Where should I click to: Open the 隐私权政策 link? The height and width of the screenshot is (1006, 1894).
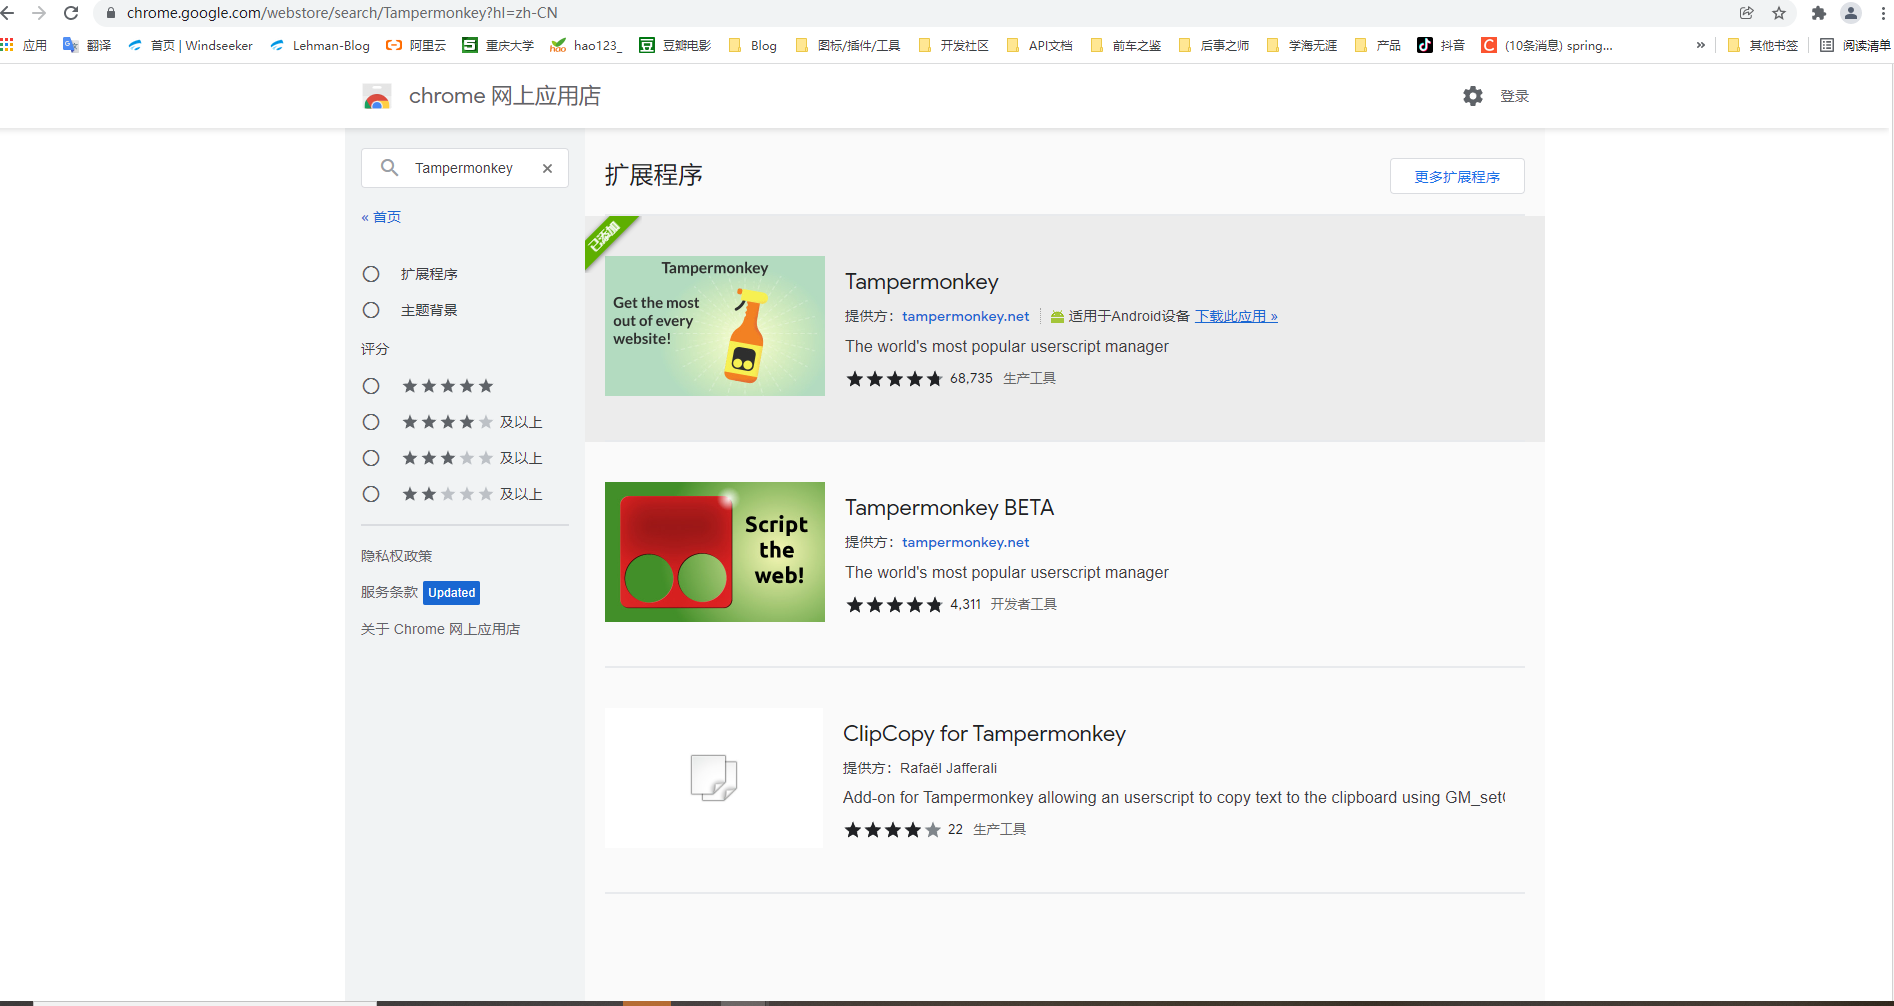tap(397, 556)
